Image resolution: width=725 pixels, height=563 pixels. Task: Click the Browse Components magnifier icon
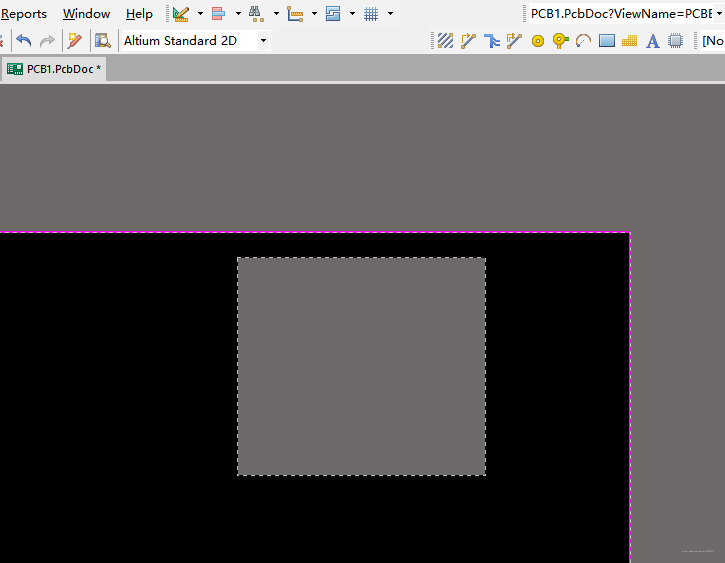point(103,41)
